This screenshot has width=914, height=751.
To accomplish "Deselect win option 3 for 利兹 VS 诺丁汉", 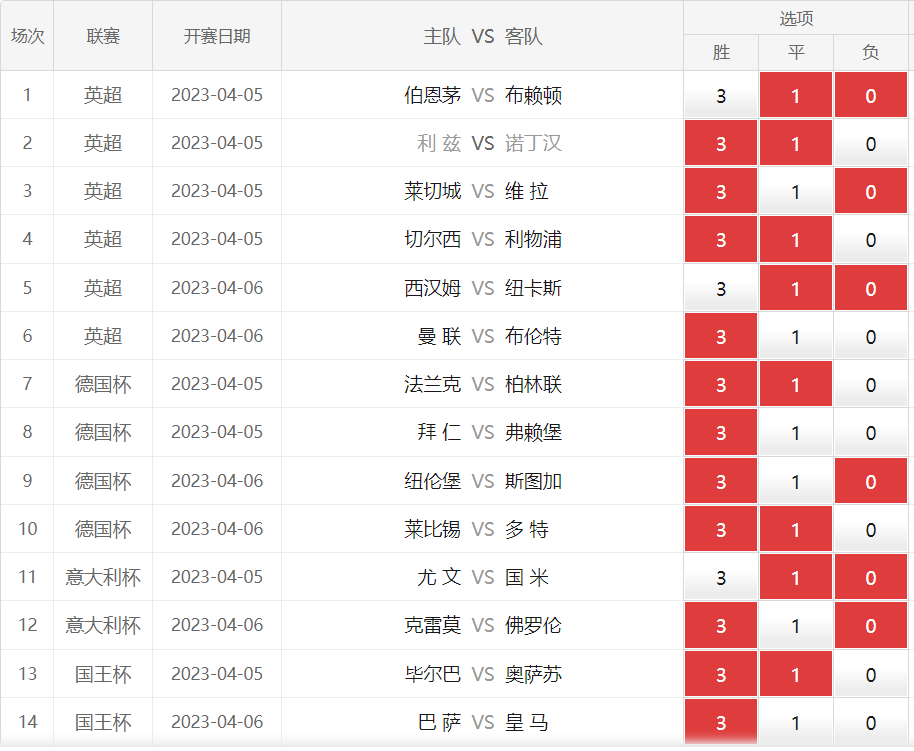I will [x=721, y=143].
